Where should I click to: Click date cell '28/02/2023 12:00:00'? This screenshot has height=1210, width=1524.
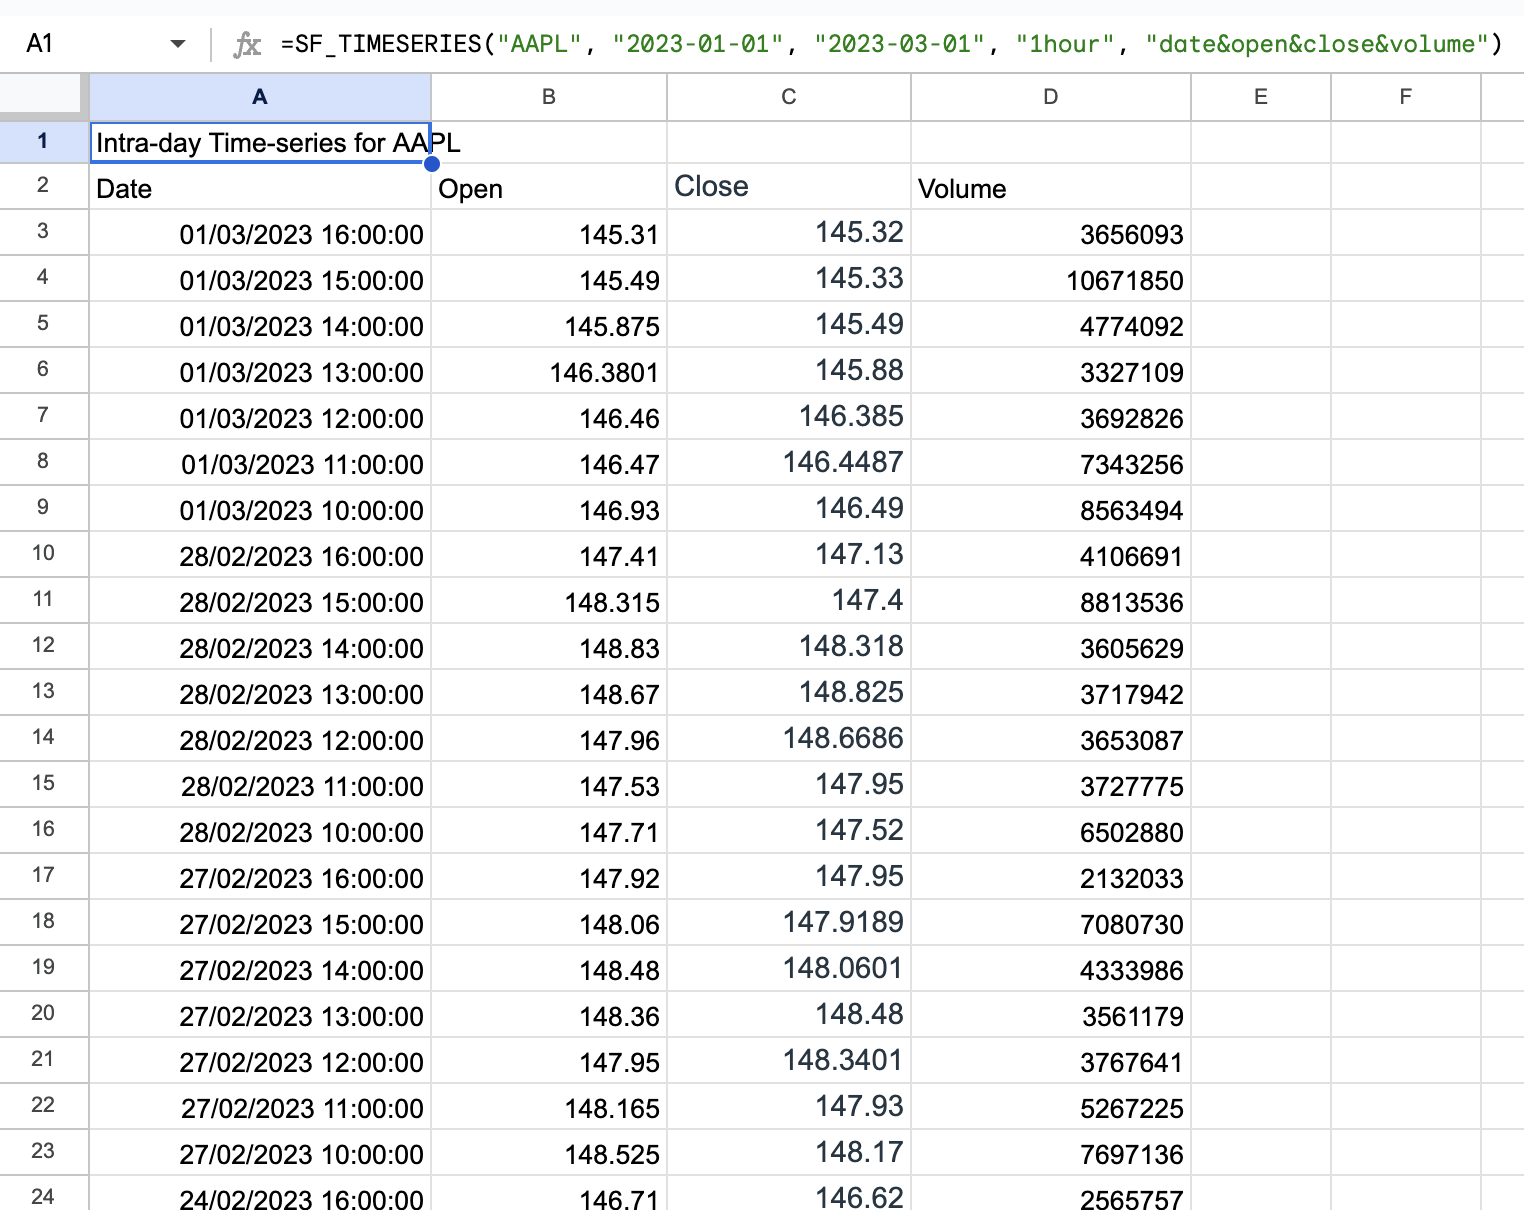[260, 739]
